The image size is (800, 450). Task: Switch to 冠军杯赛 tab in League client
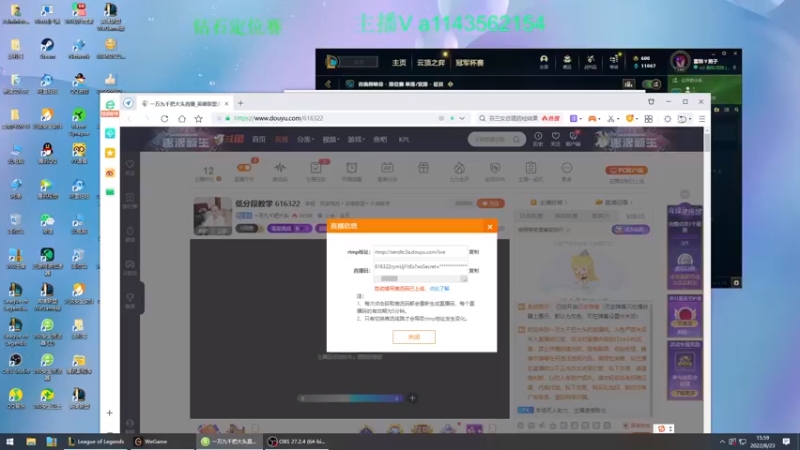pyautogui.click(x=469, y=63)
